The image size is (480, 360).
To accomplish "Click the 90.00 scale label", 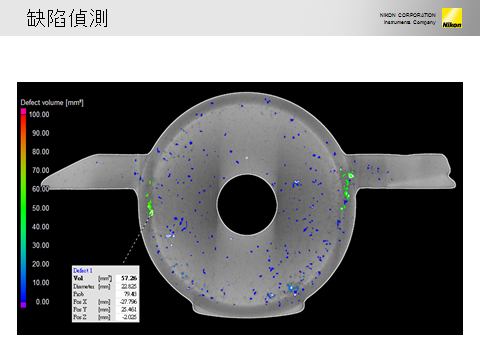I will coord(41,133).
